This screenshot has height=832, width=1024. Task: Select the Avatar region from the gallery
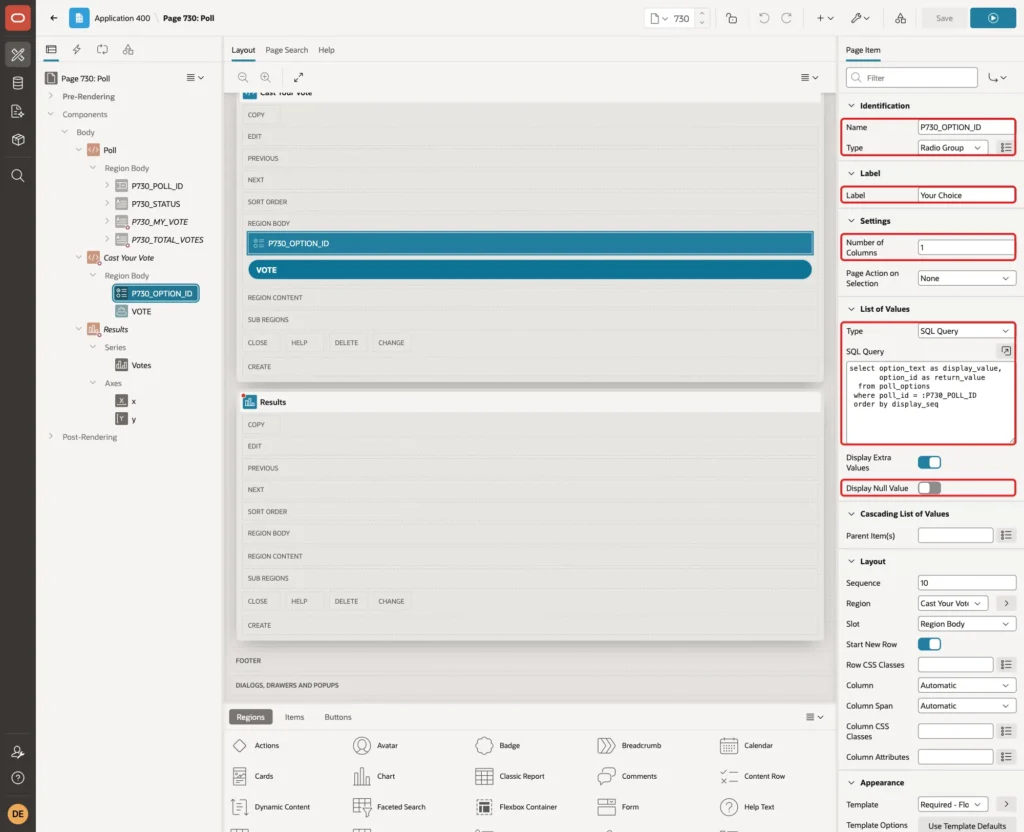click(376, 745)
